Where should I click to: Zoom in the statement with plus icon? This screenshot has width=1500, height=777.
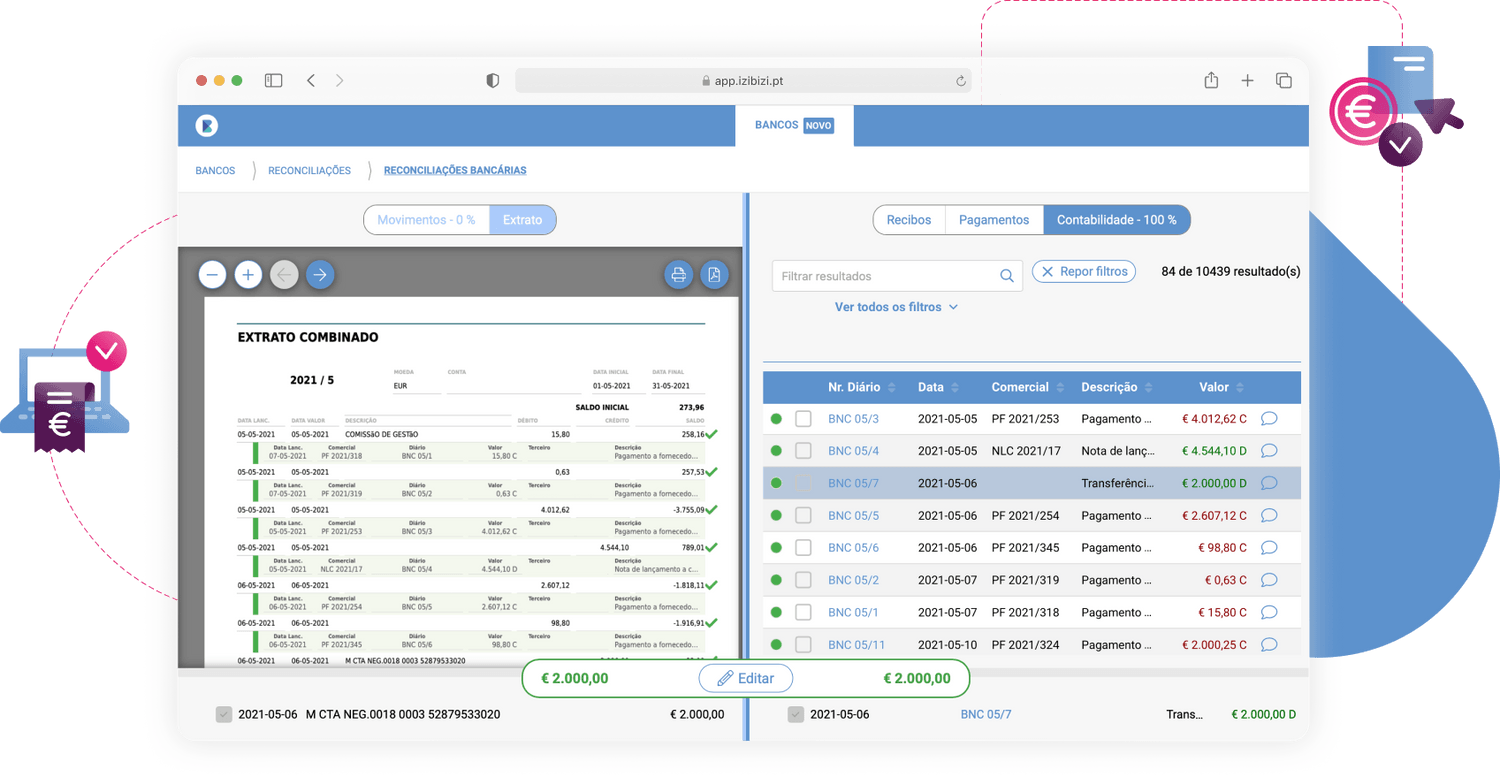tap(248, 274)
